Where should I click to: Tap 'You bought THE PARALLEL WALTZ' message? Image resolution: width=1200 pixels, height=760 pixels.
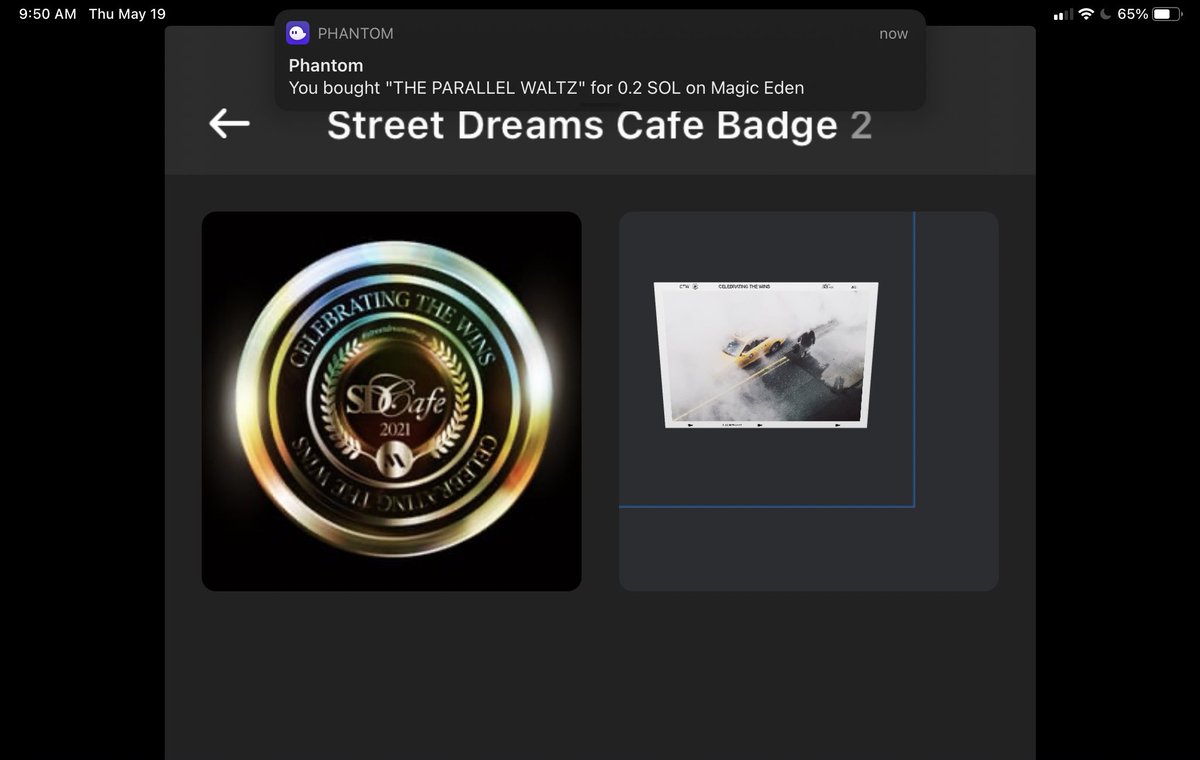pos(546,88)
